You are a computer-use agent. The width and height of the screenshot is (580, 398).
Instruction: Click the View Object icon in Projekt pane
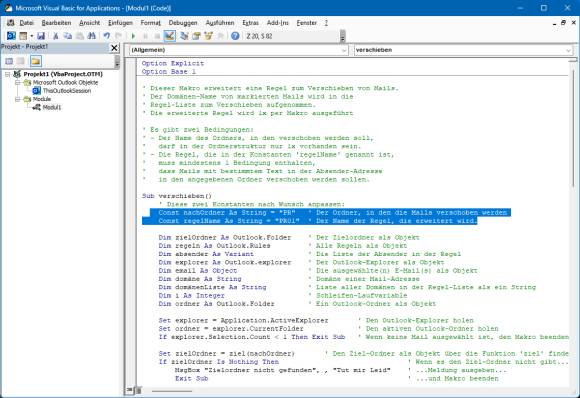tap(21, 61)
